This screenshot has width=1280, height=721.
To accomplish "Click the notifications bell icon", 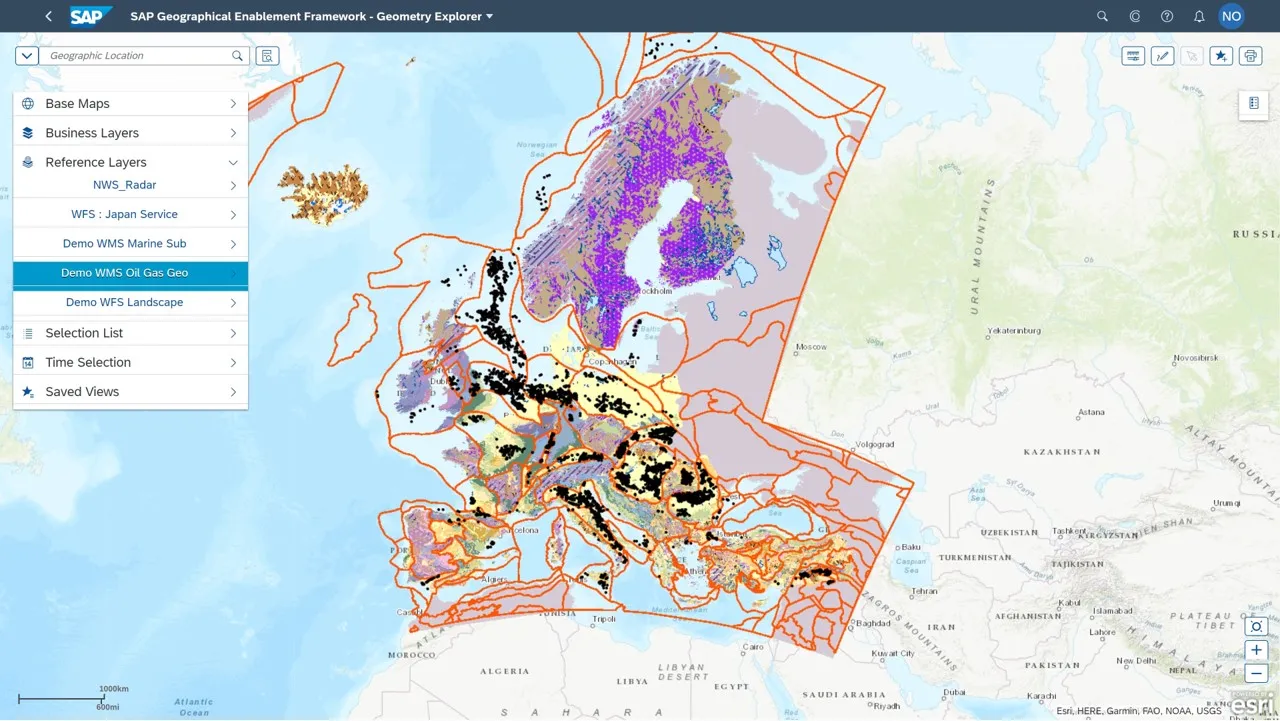I will (1199, 16).
